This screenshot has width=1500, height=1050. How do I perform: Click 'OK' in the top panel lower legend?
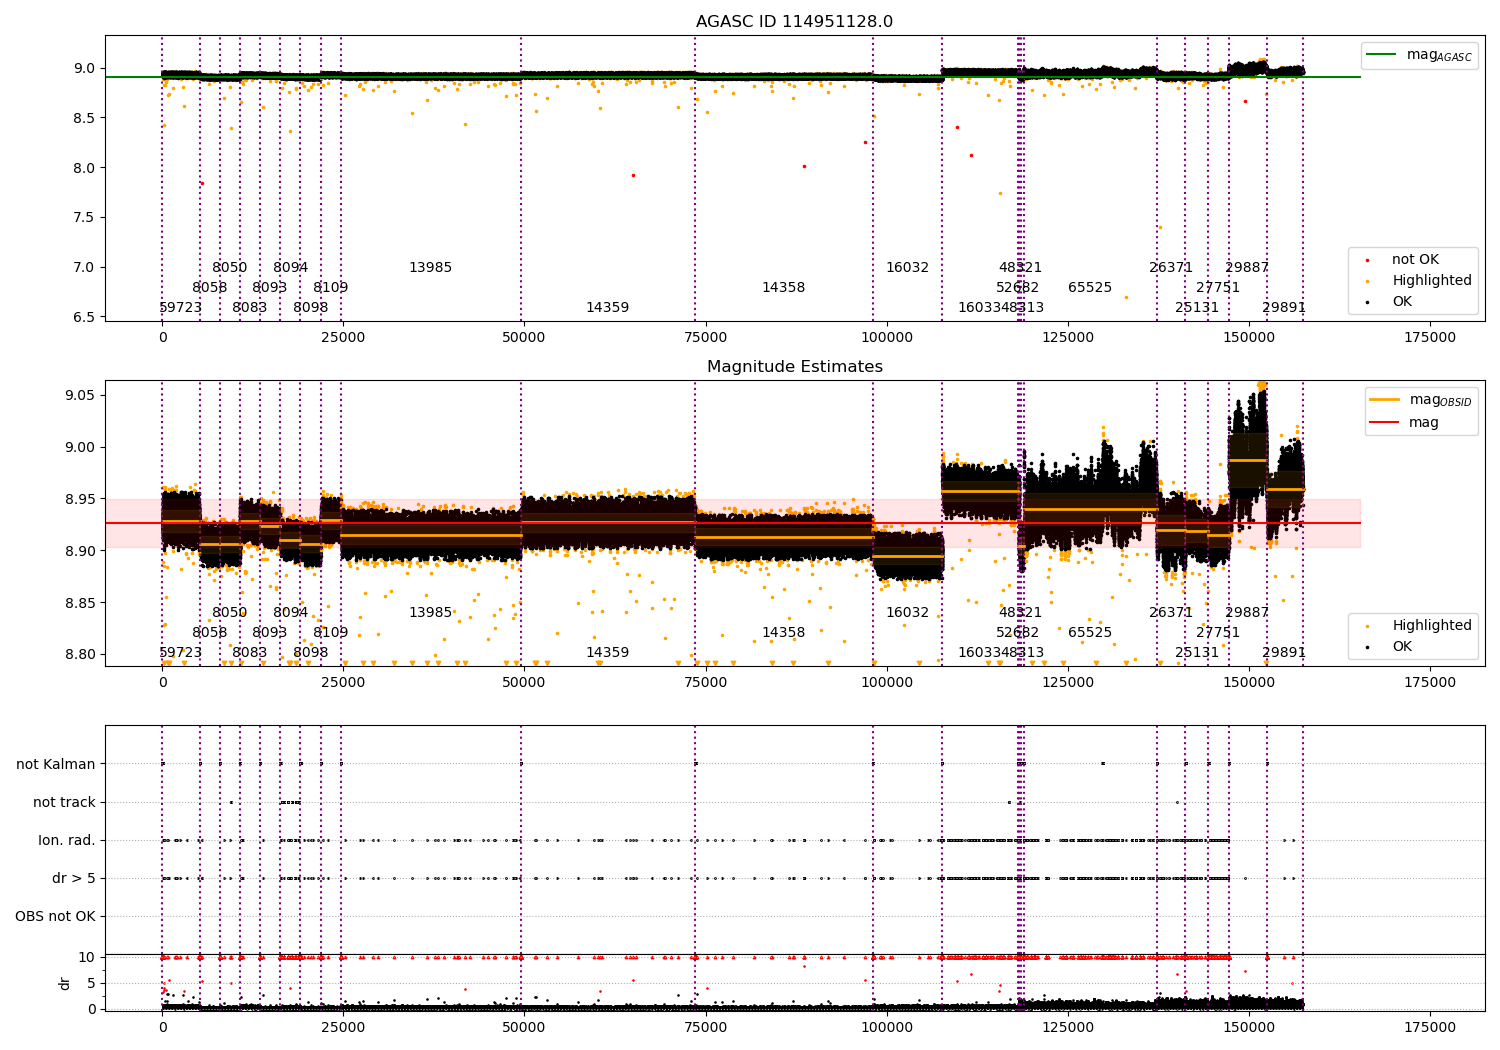[1402, 301]
